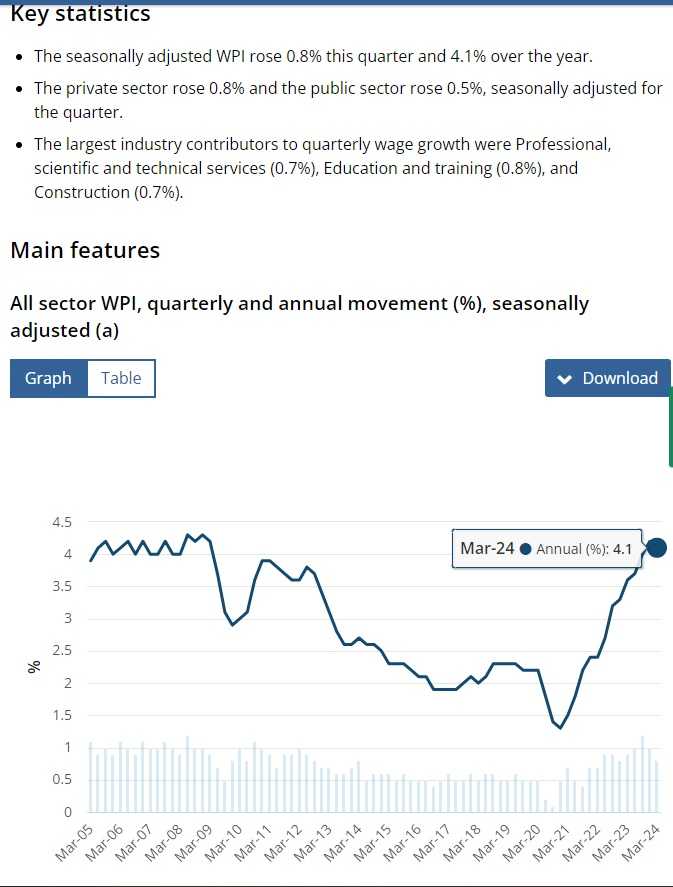Click the Mar-24 Annual 4.1 tooltip

[546, 548]
